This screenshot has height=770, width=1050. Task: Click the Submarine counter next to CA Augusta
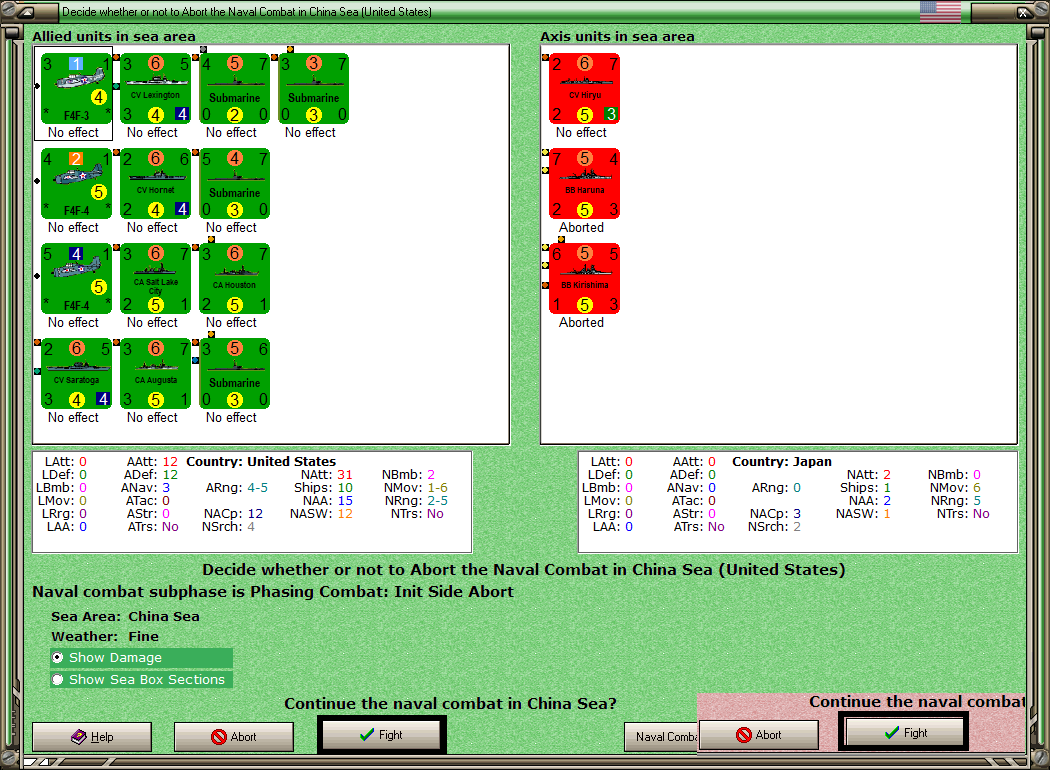click(x=234, y=374)
